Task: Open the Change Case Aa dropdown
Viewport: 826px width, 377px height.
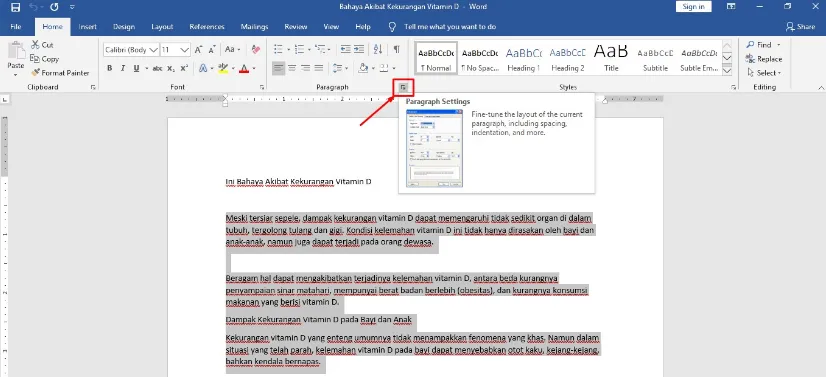Action: point(232,49)
